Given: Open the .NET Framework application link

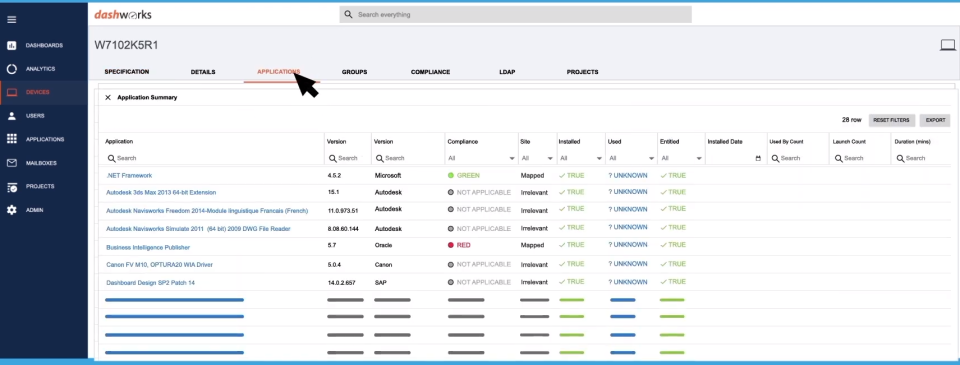Looking at the screenshot, I should coord(129,176).
